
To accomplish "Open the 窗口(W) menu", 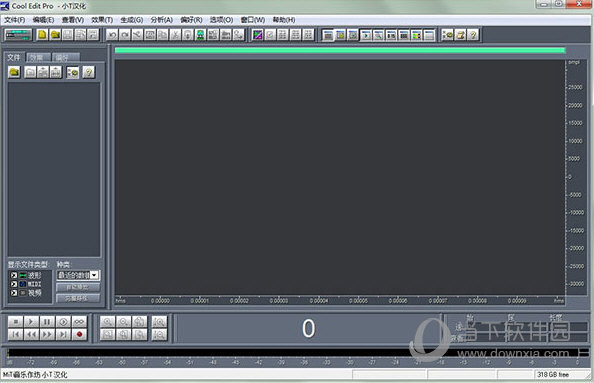I will 253,20.
